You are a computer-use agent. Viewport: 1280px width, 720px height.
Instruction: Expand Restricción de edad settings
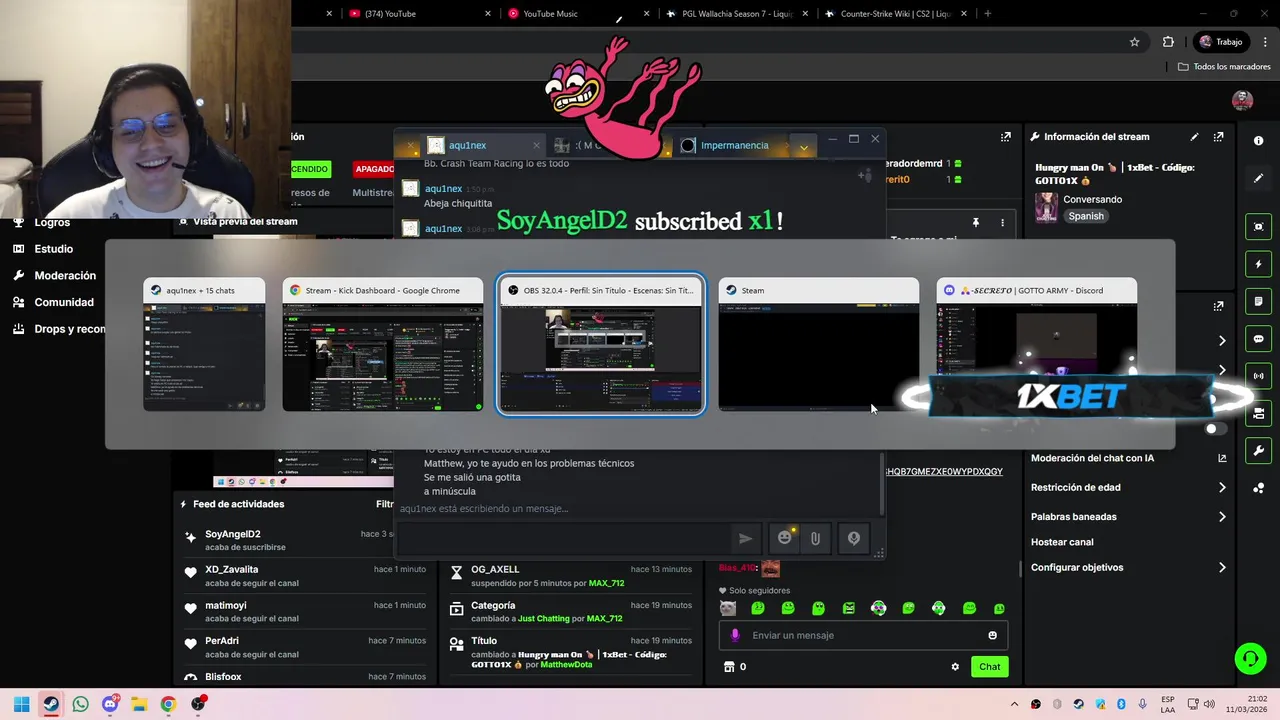pos(1129,487)
